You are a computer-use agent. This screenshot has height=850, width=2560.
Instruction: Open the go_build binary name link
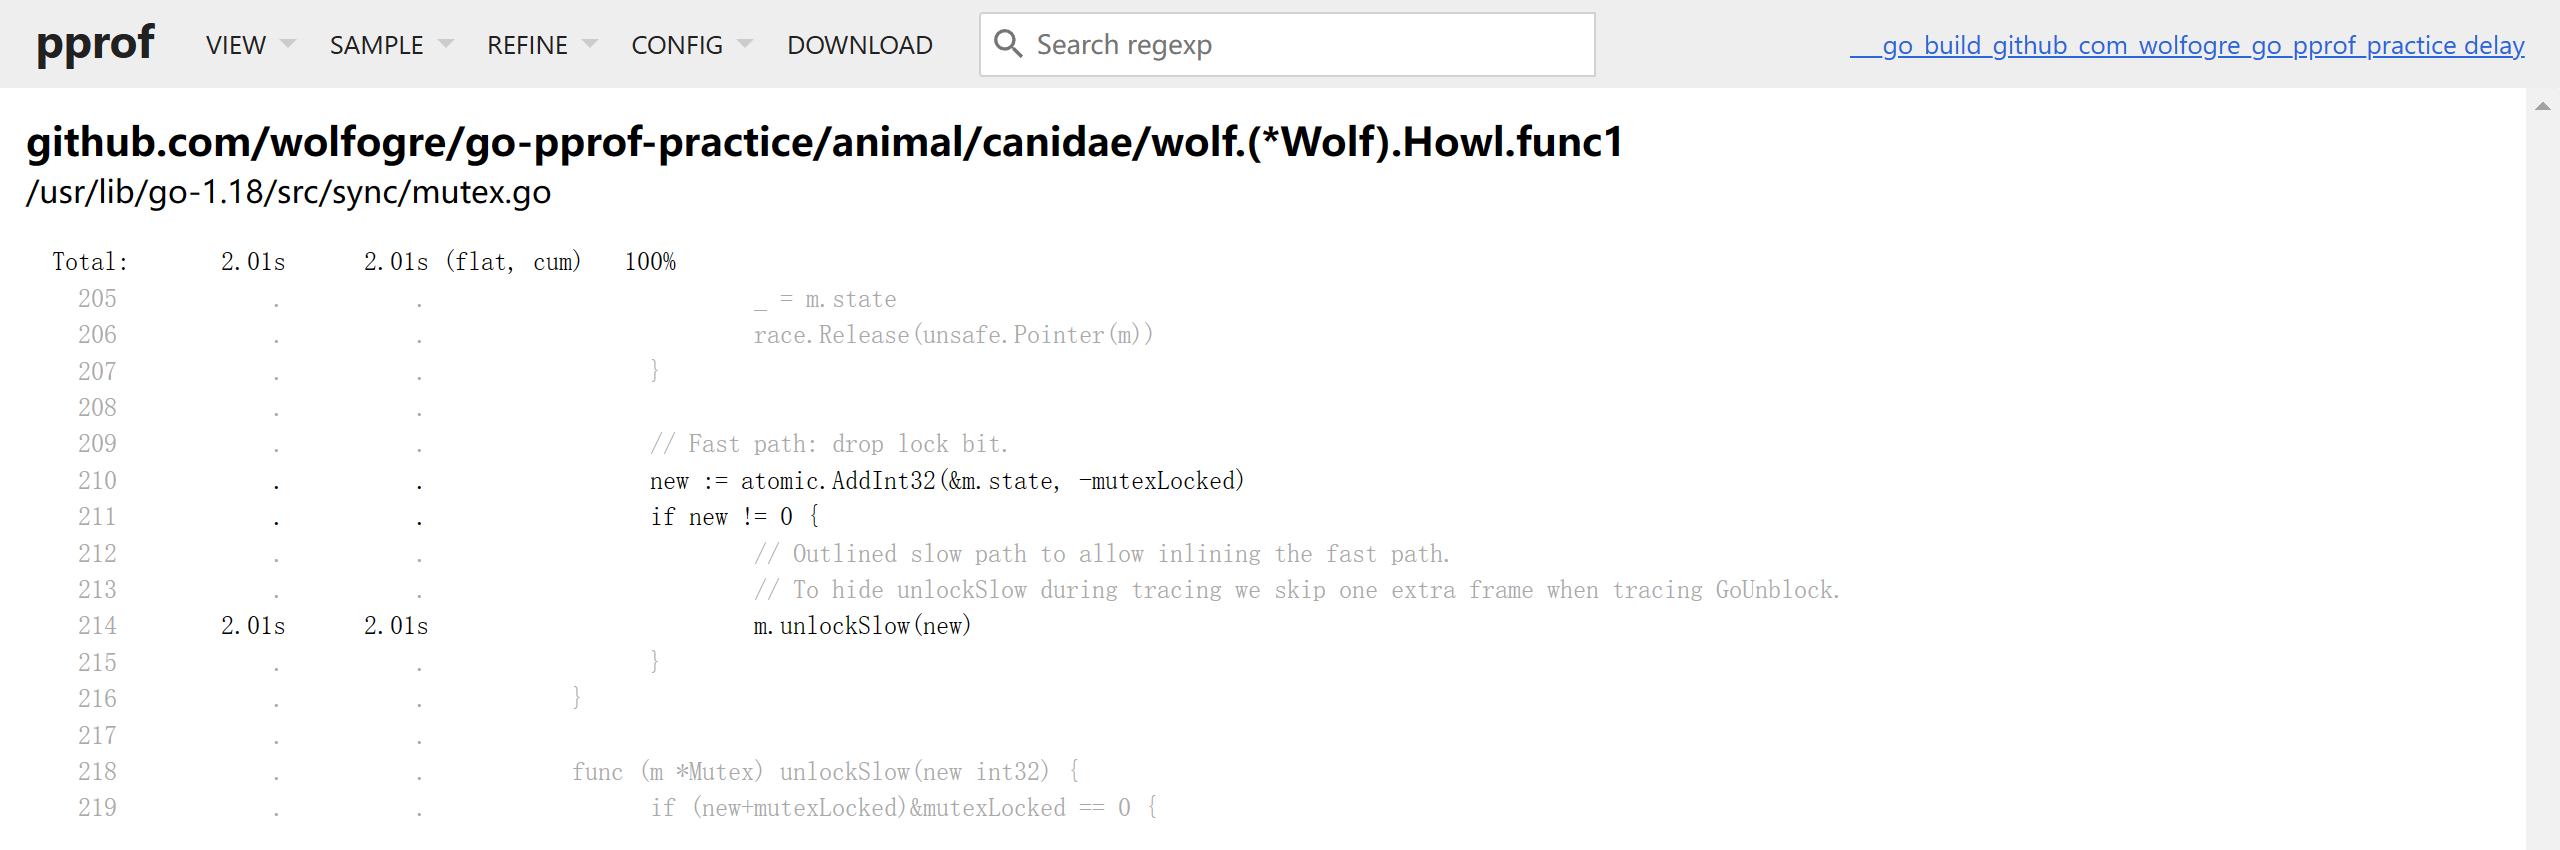[x=2187, y=45]
